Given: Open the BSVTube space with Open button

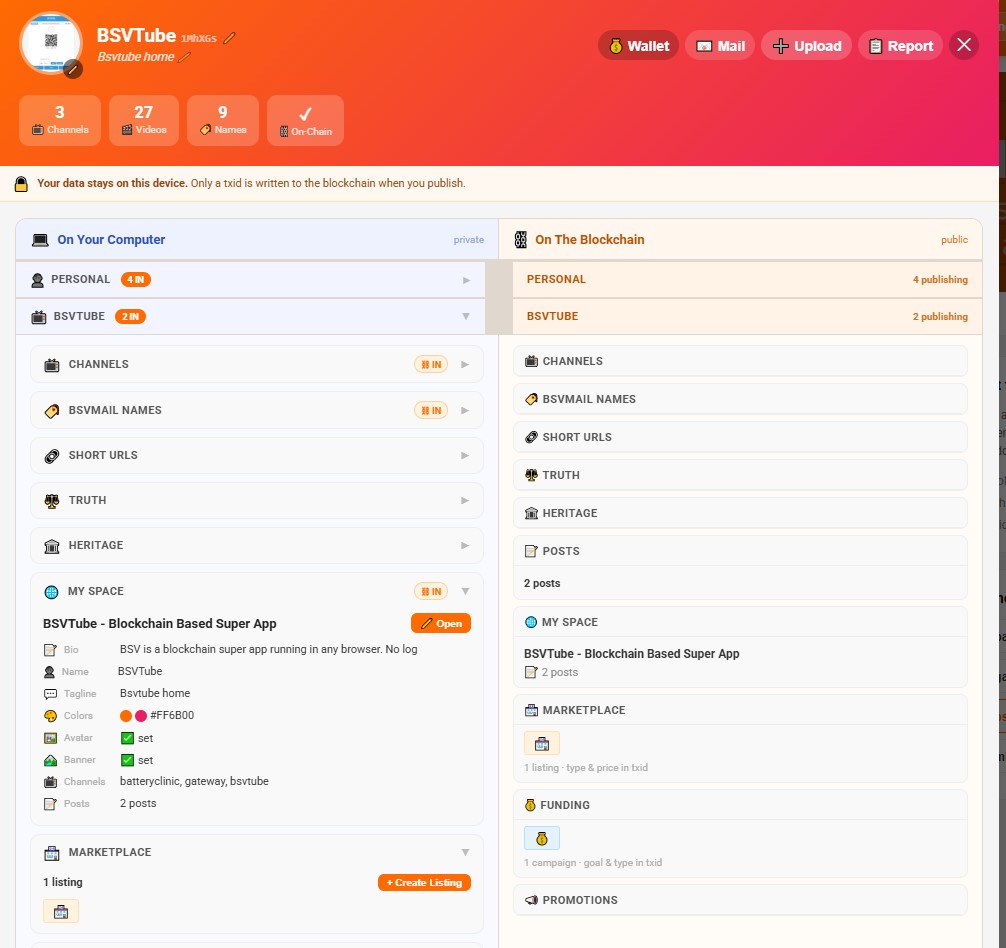Looking at the screenshot, I should click(441, 623).
